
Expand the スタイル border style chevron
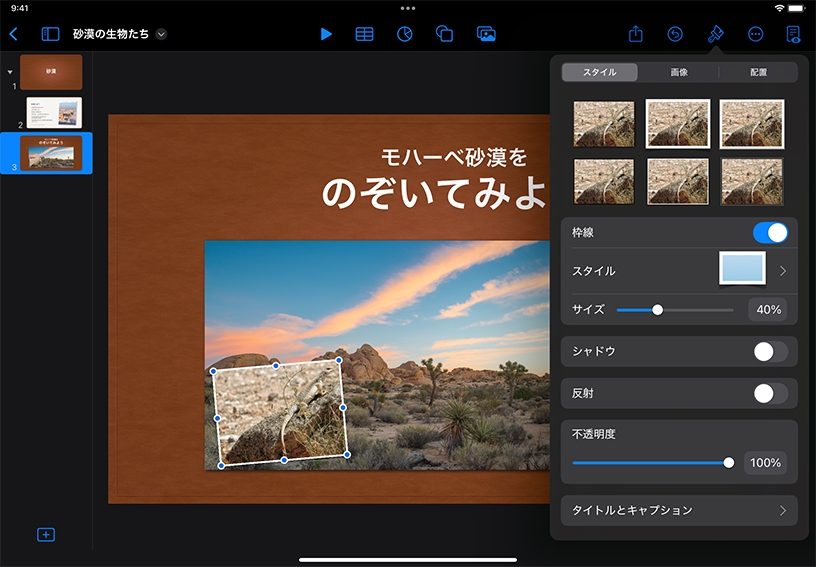783,271
